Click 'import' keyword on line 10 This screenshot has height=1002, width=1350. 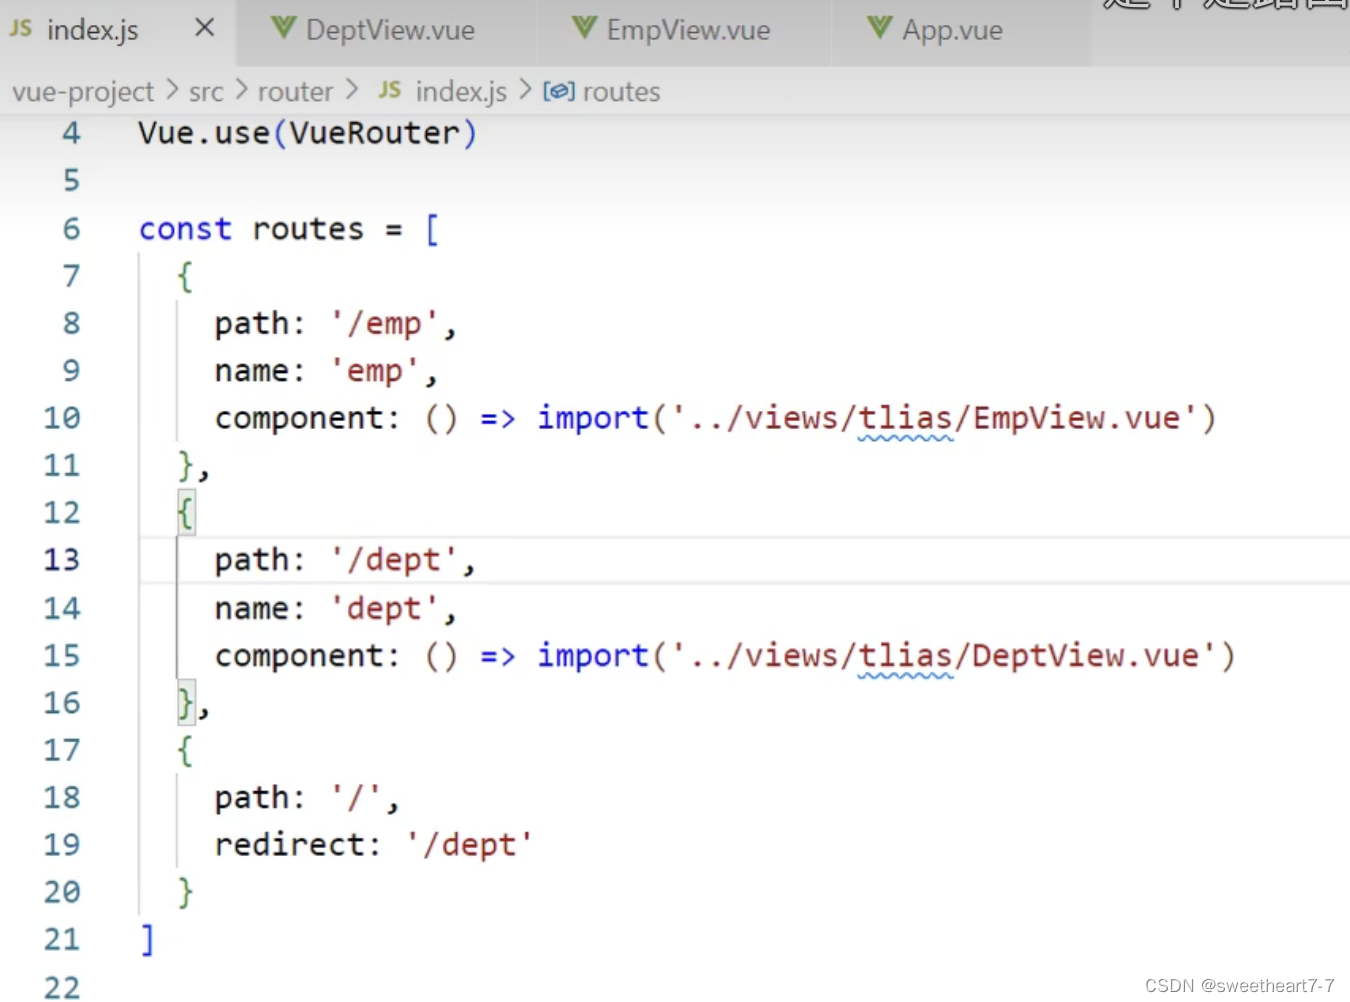593,418
